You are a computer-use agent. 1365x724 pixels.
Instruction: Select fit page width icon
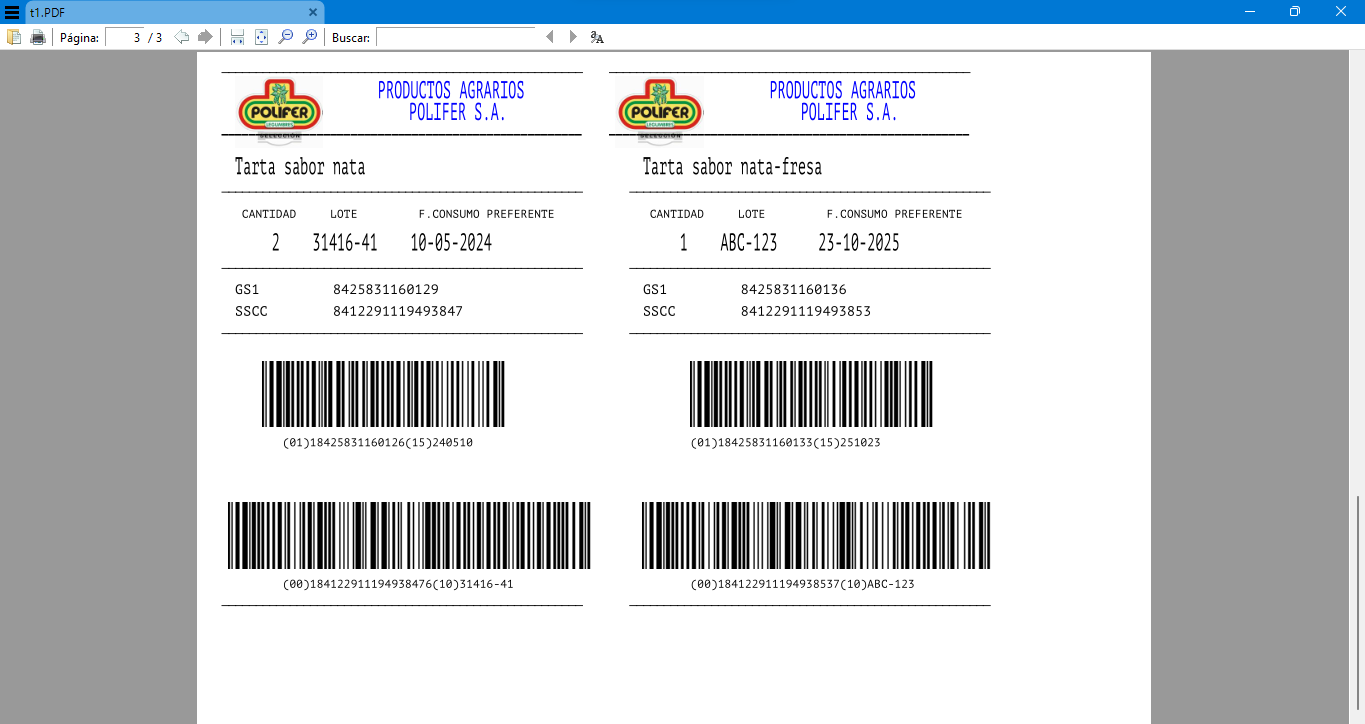coord(237,37)
